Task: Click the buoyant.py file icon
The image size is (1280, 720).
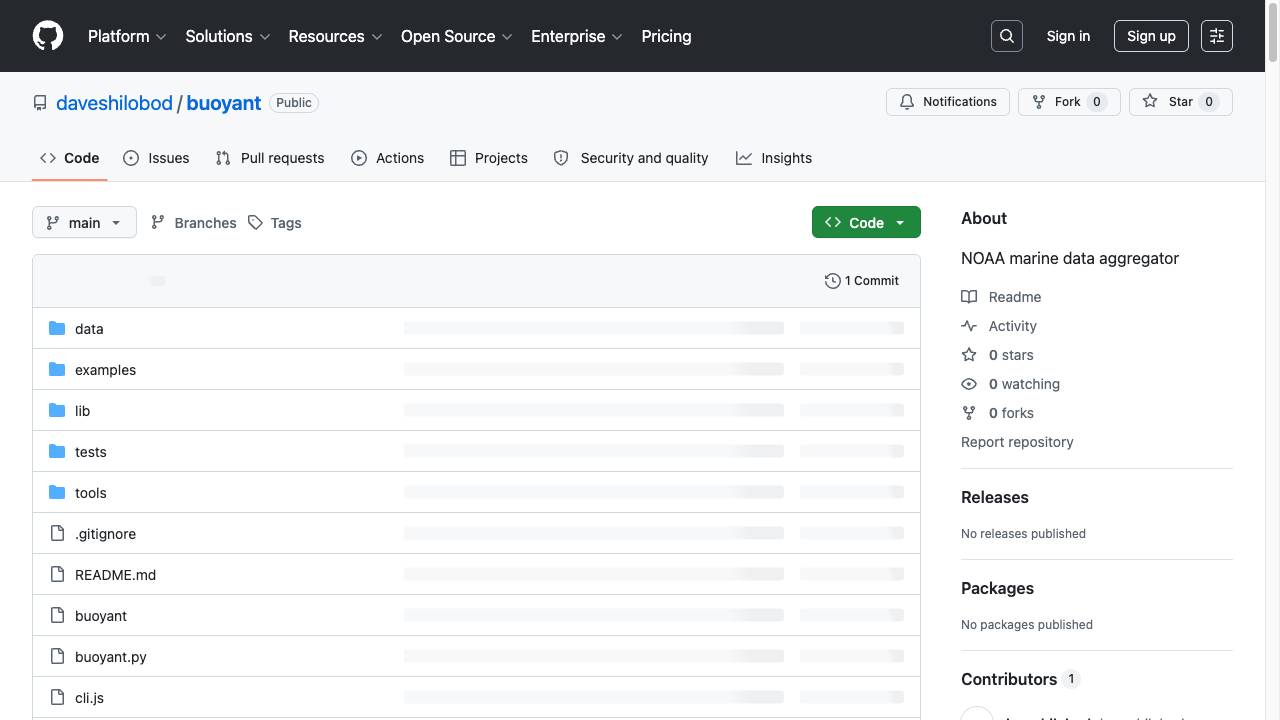Action: 57,656
